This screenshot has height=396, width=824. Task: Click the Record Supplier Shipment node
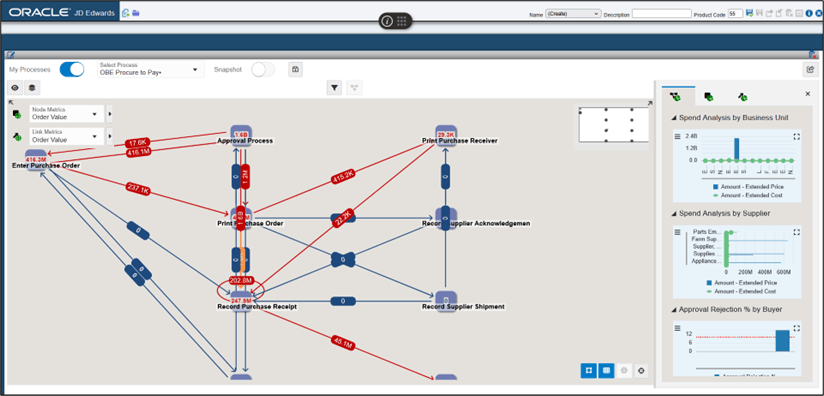point(446,301)
